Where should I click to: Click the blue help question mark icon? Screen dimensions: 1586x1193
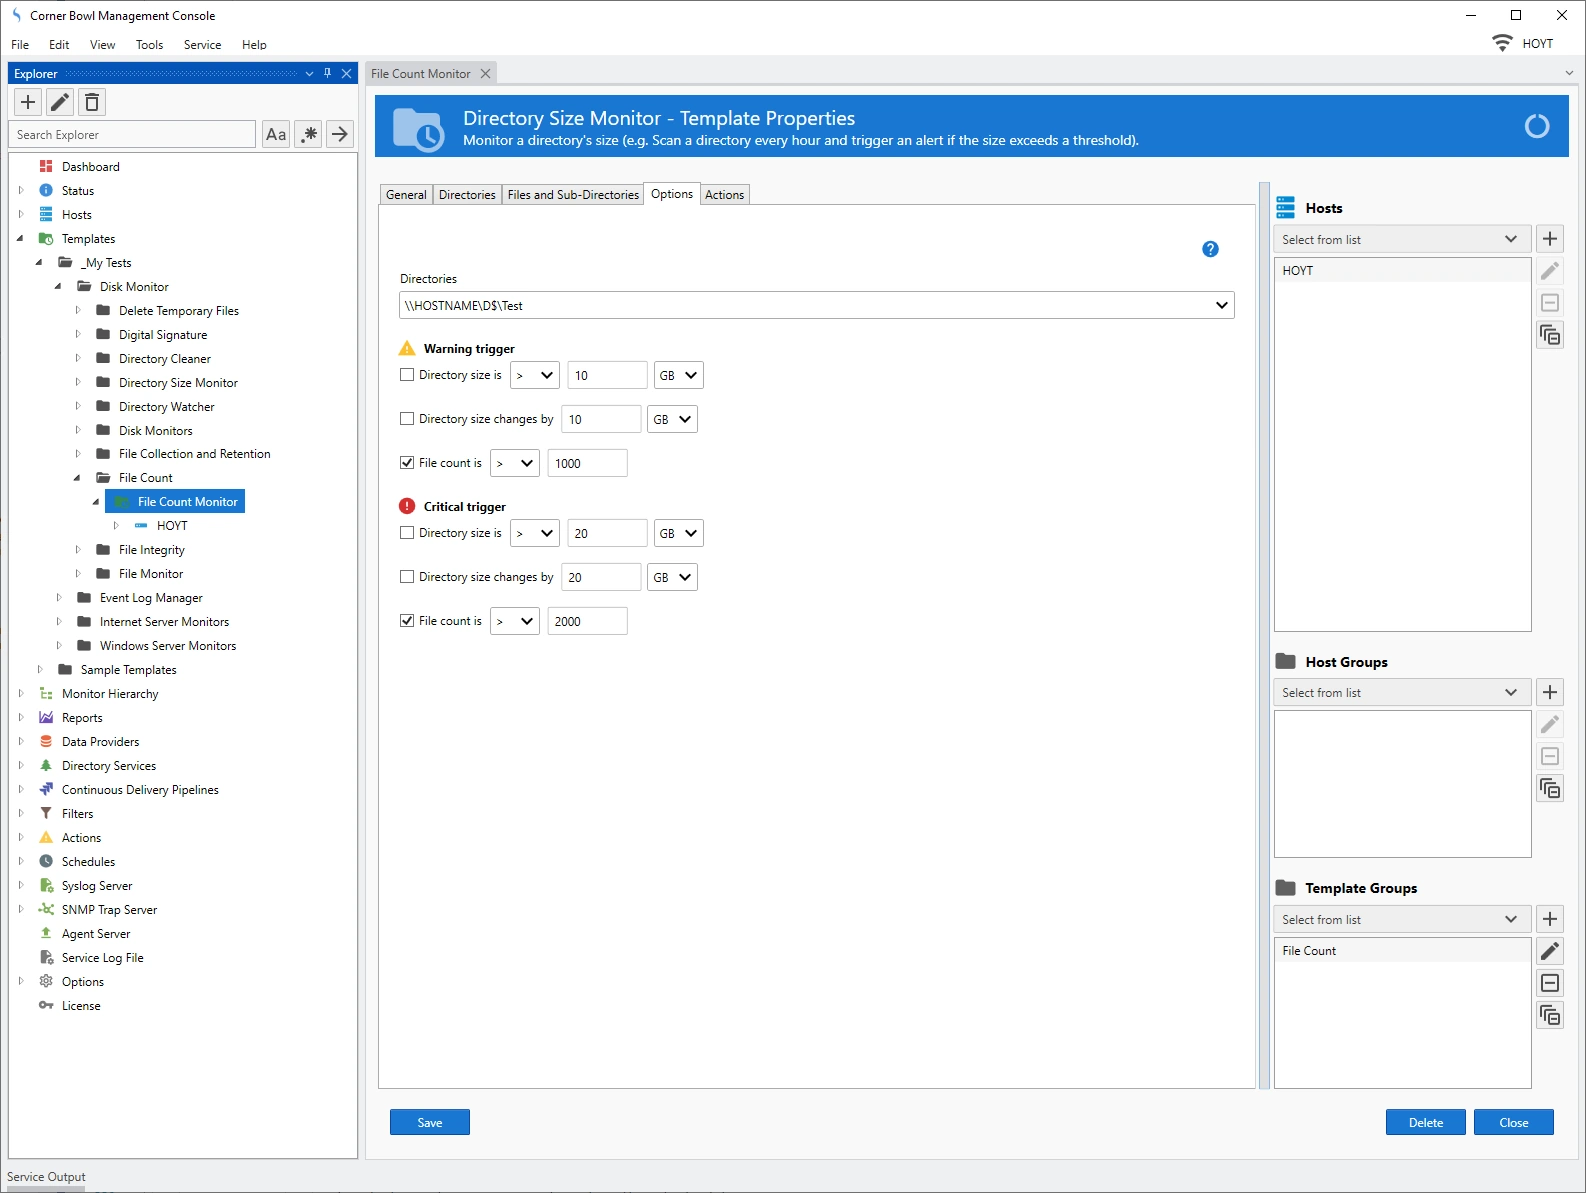[1210, 249]
